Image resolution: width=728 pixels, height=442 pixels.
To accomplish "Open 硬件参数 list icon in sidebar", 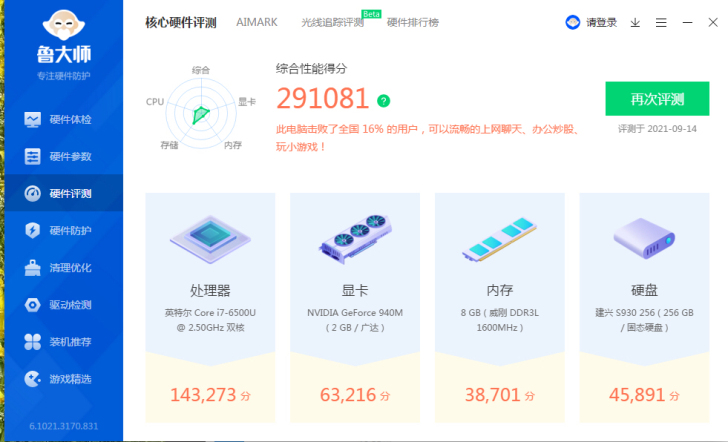I will 32,156.
